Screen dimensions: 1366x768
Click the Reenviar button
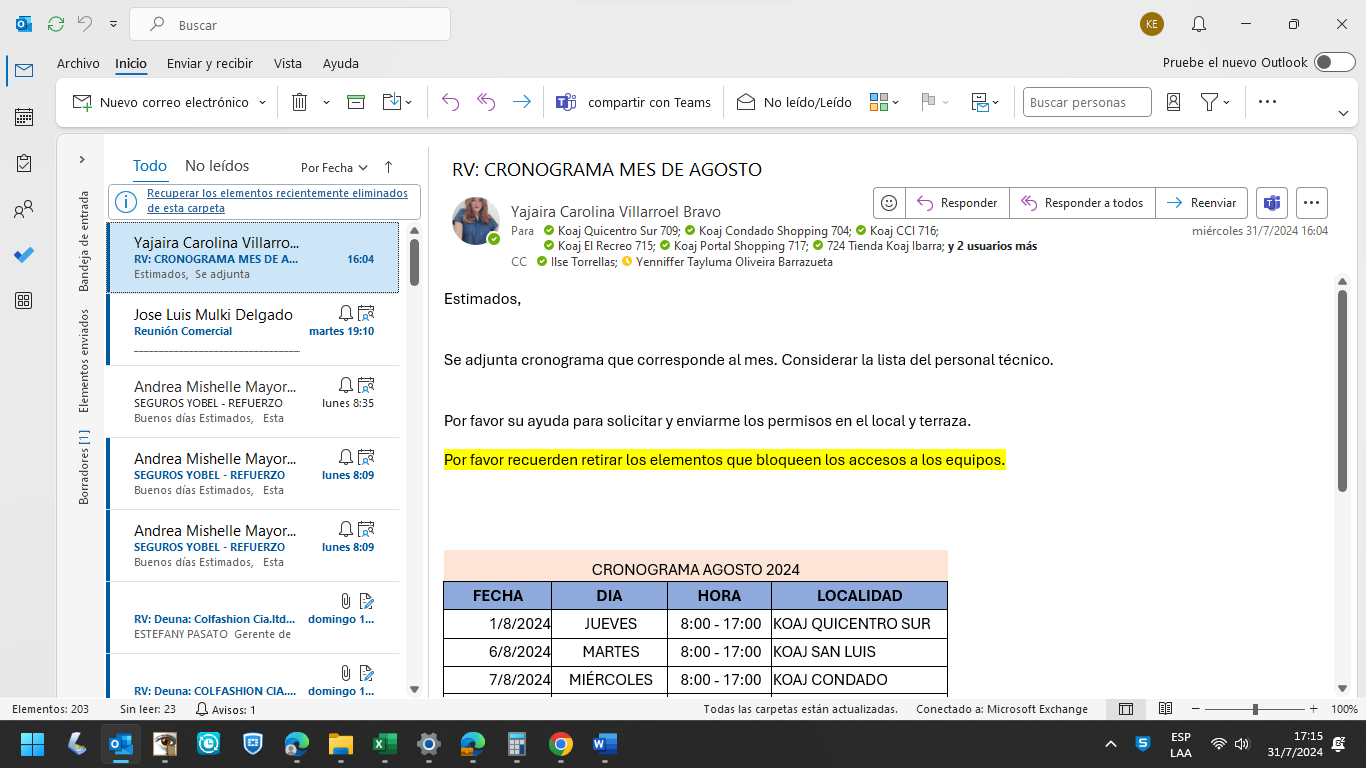click(x=1201, y=203)
